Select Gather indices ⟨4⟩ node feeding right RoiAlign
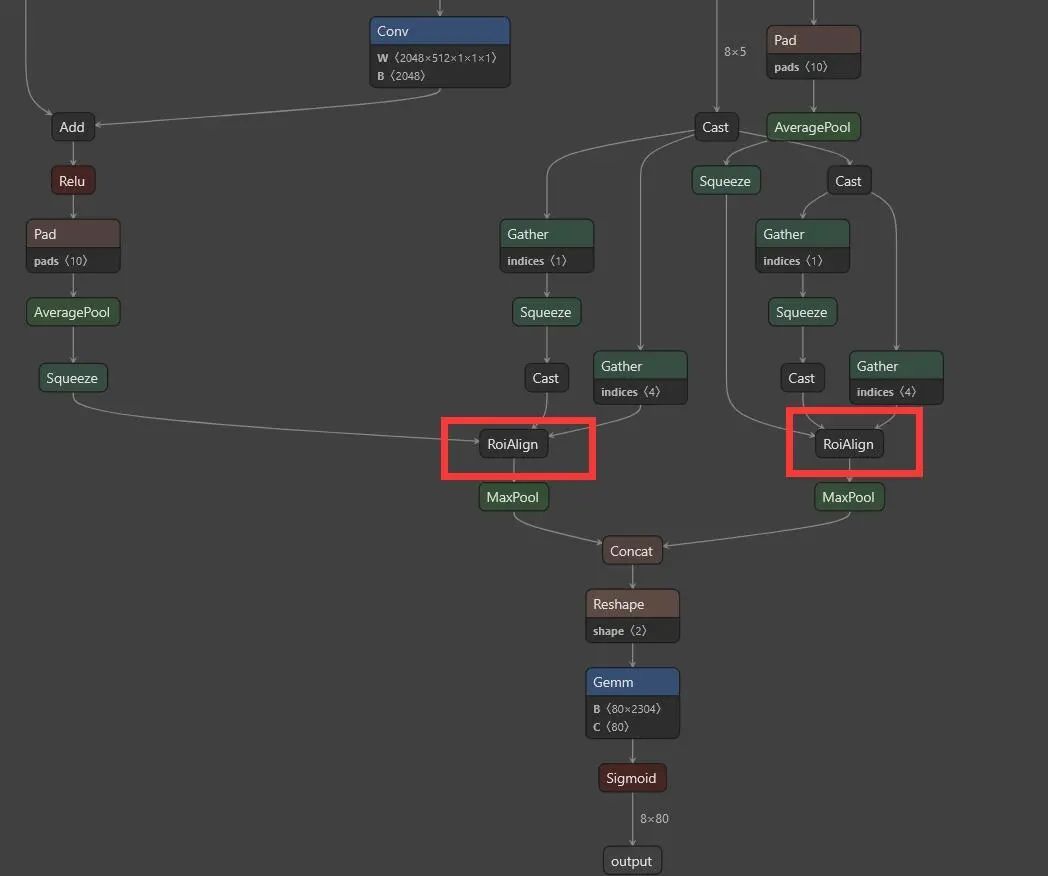Image resolution: width=1048 pixels, height=876 pixels. 896,378
